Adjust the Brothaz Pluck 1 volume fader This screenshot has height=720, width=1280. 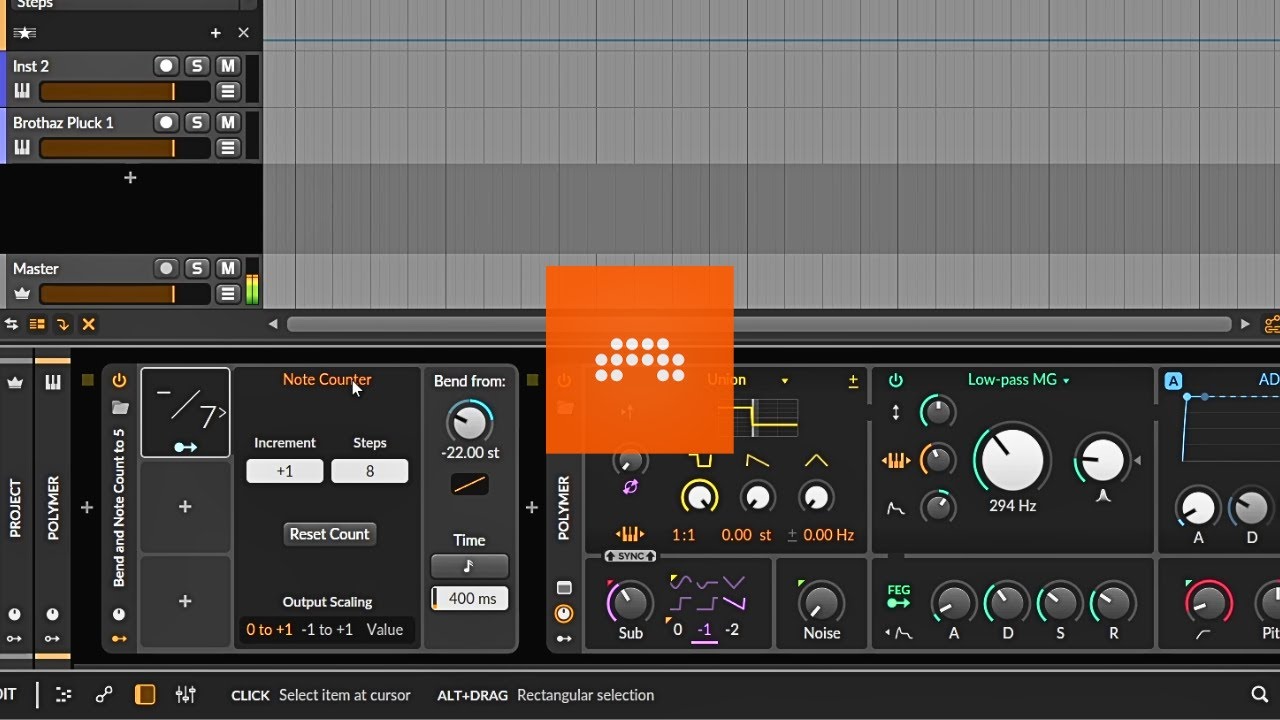[x=124, y=148]
